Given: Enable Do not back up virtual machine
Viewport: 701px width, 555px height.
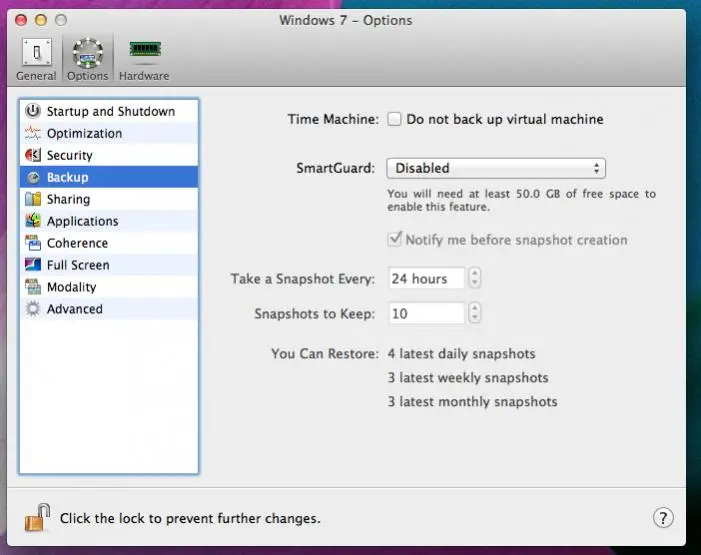Looking at the screenshot, I should (x=395, y=120).
